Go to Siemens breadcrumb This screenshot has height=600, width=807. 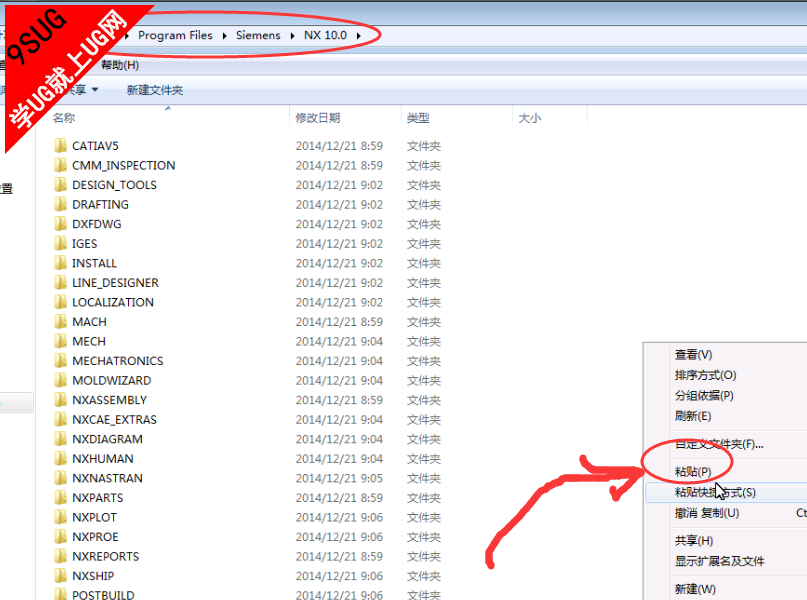258,36
